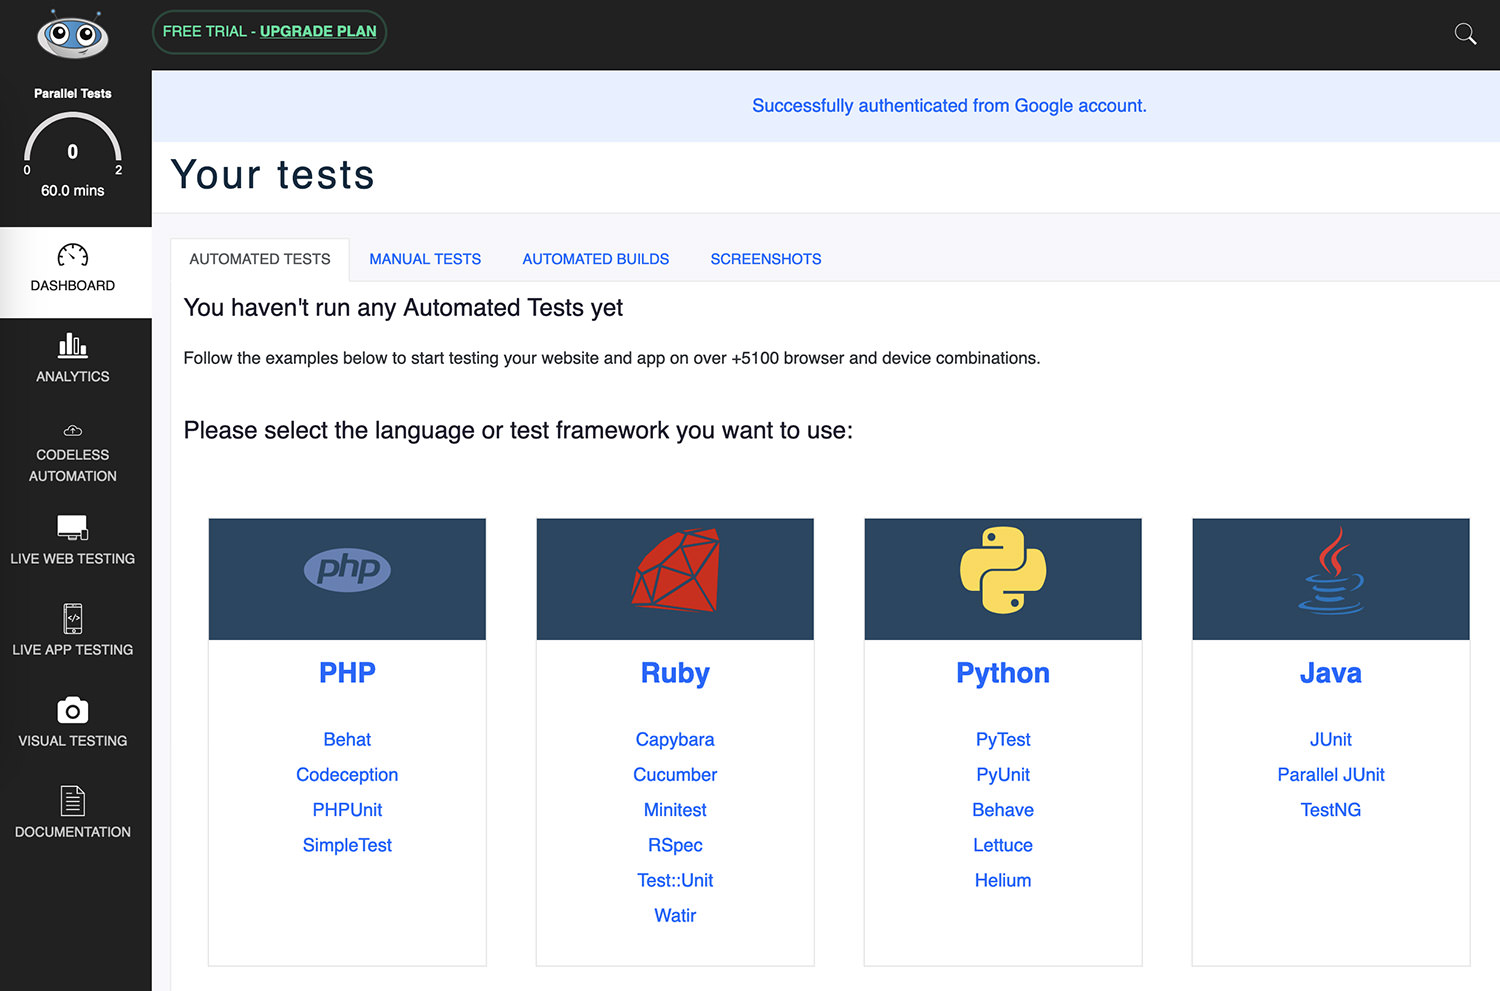Open Dashboard sidebar label

(73, 285)
